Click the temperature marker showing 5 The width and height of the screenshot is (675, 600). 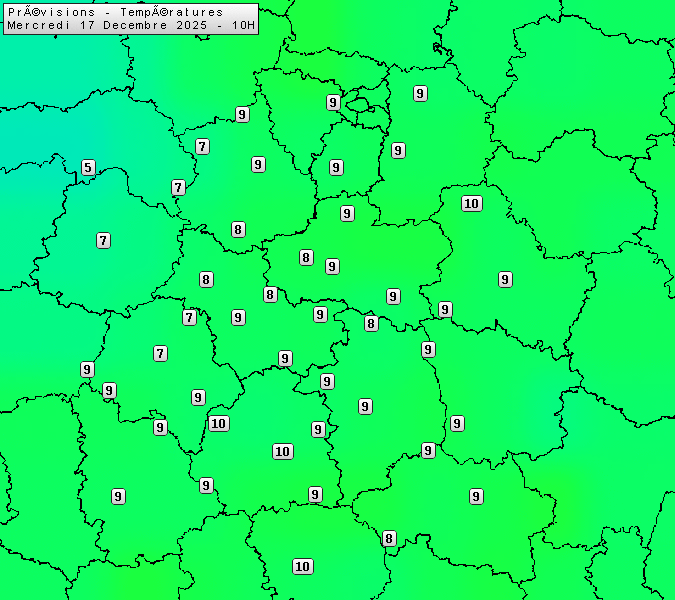tap(88, 168)
